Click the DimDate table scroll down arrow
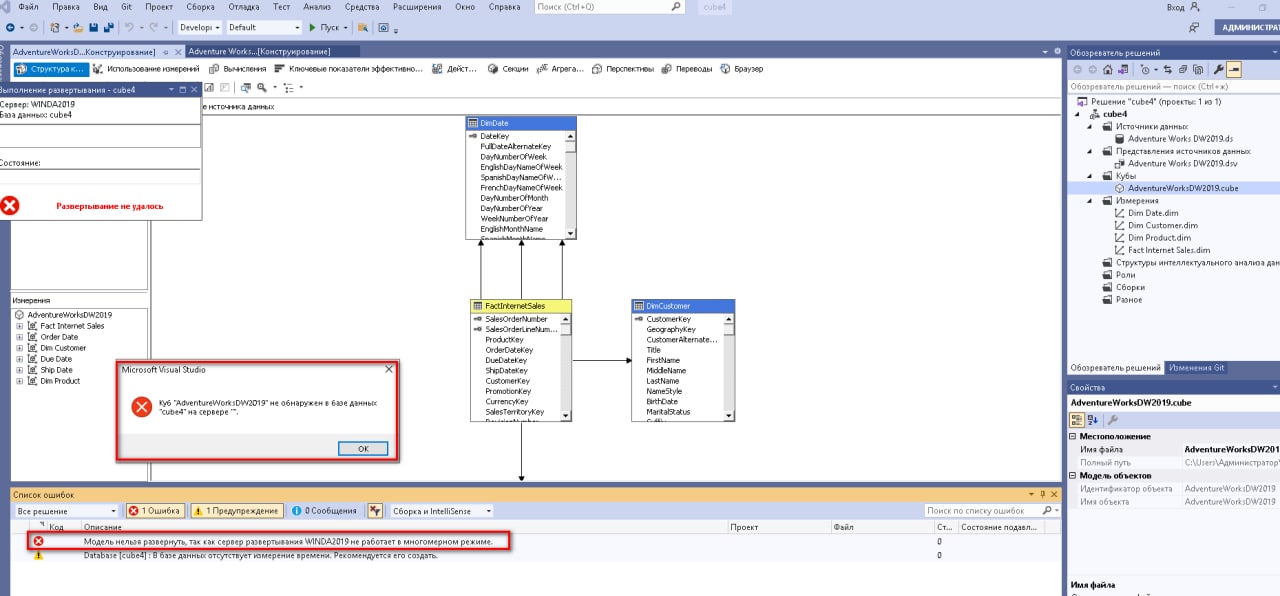 click(570, 233)
